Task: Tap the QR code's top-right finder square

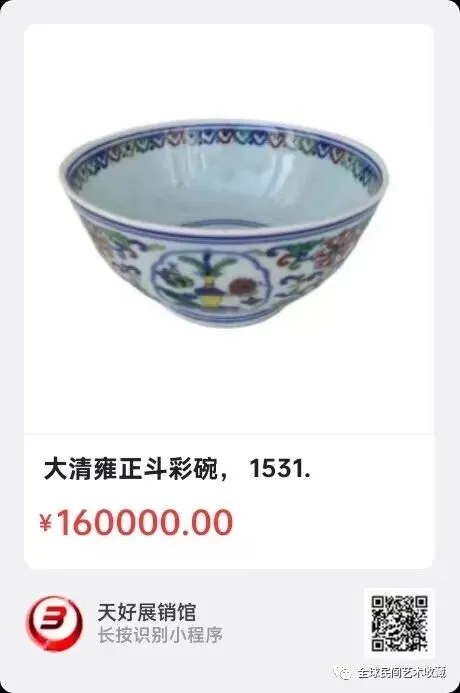Action: click(421, 602)
